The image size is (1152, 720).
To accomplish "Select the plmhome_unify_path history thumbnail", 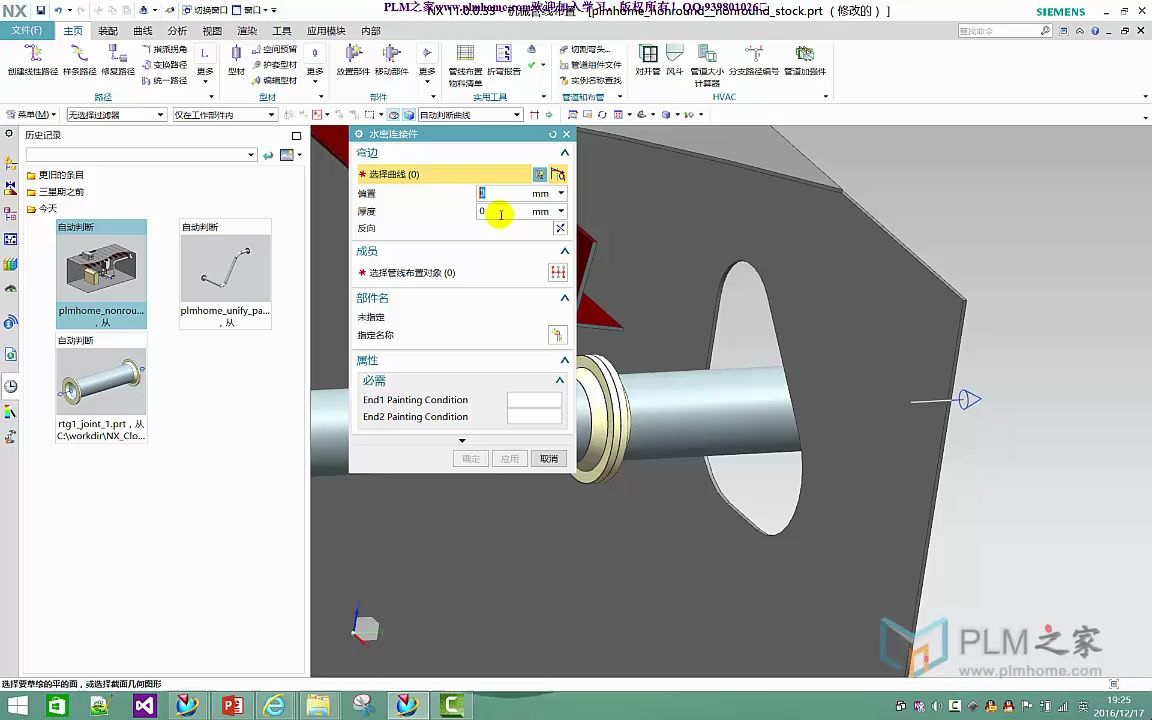I will (226, 273).
